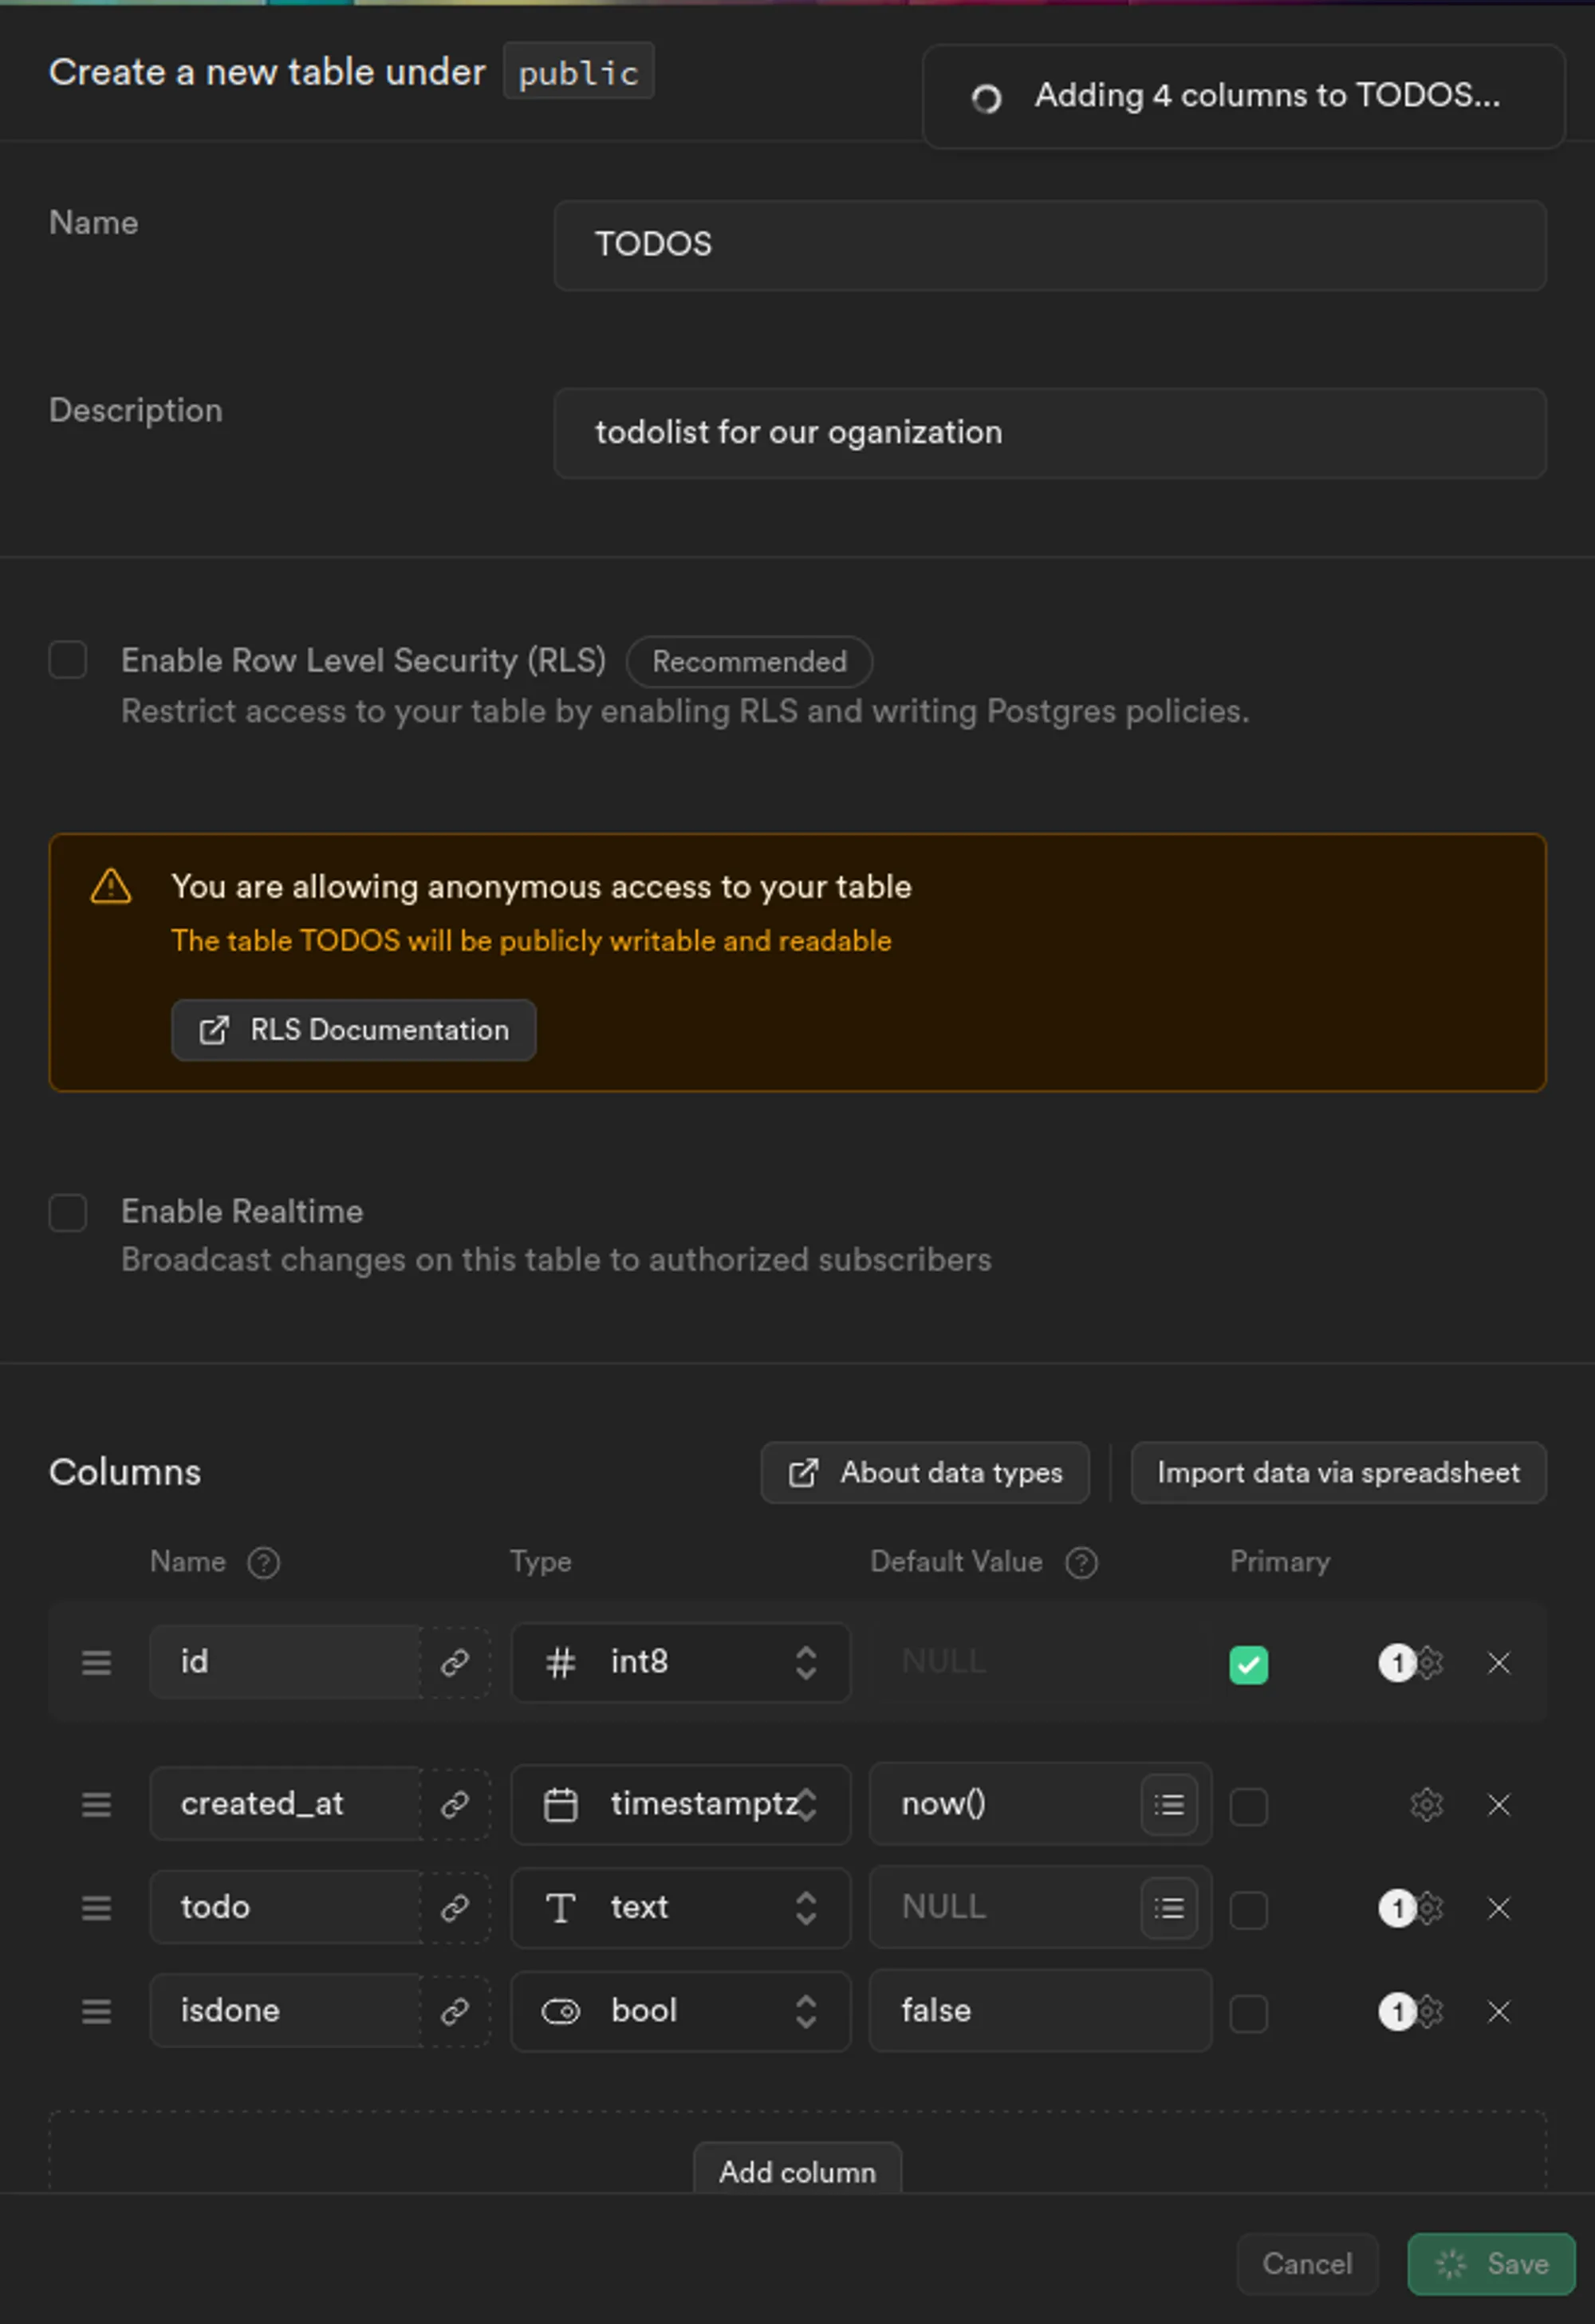The image size is (1595, 2324).
Task: Click into the Description text field
Action: point(1050,433)
